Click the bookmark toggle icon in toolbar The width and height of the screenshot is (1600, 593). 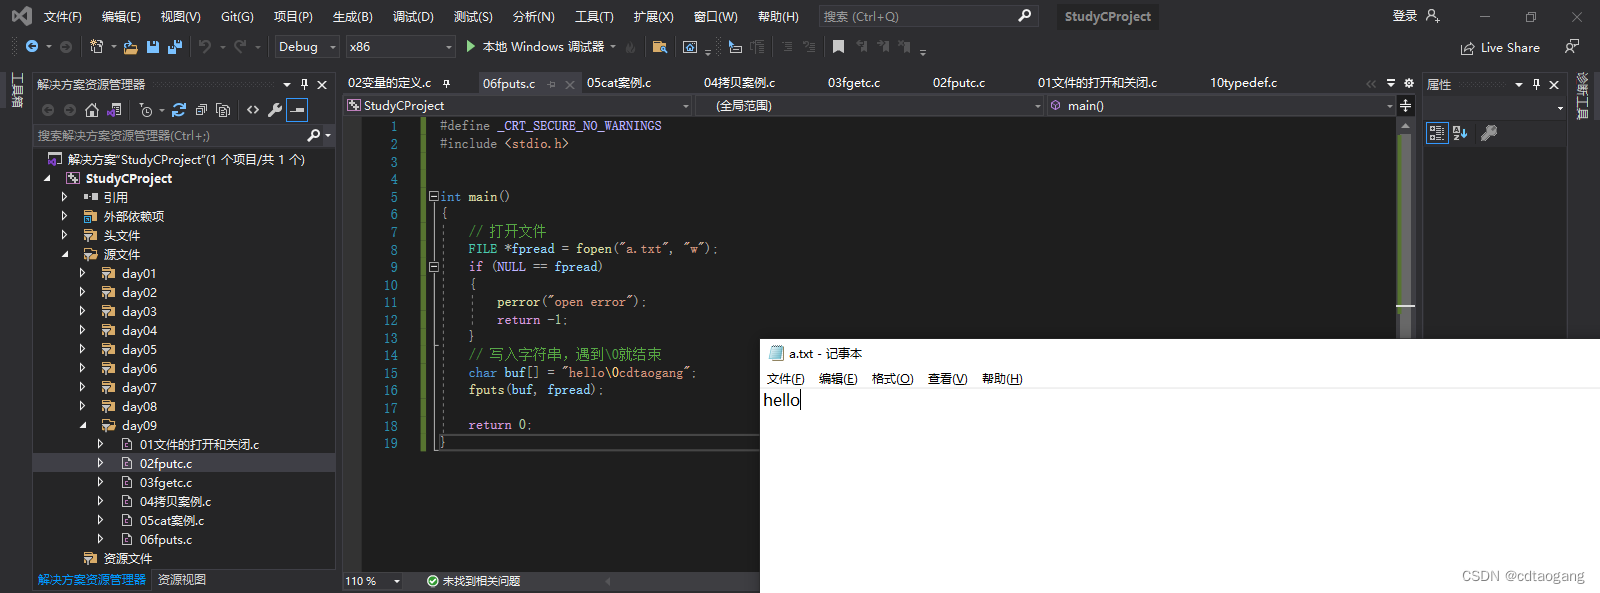click(838, 47)
